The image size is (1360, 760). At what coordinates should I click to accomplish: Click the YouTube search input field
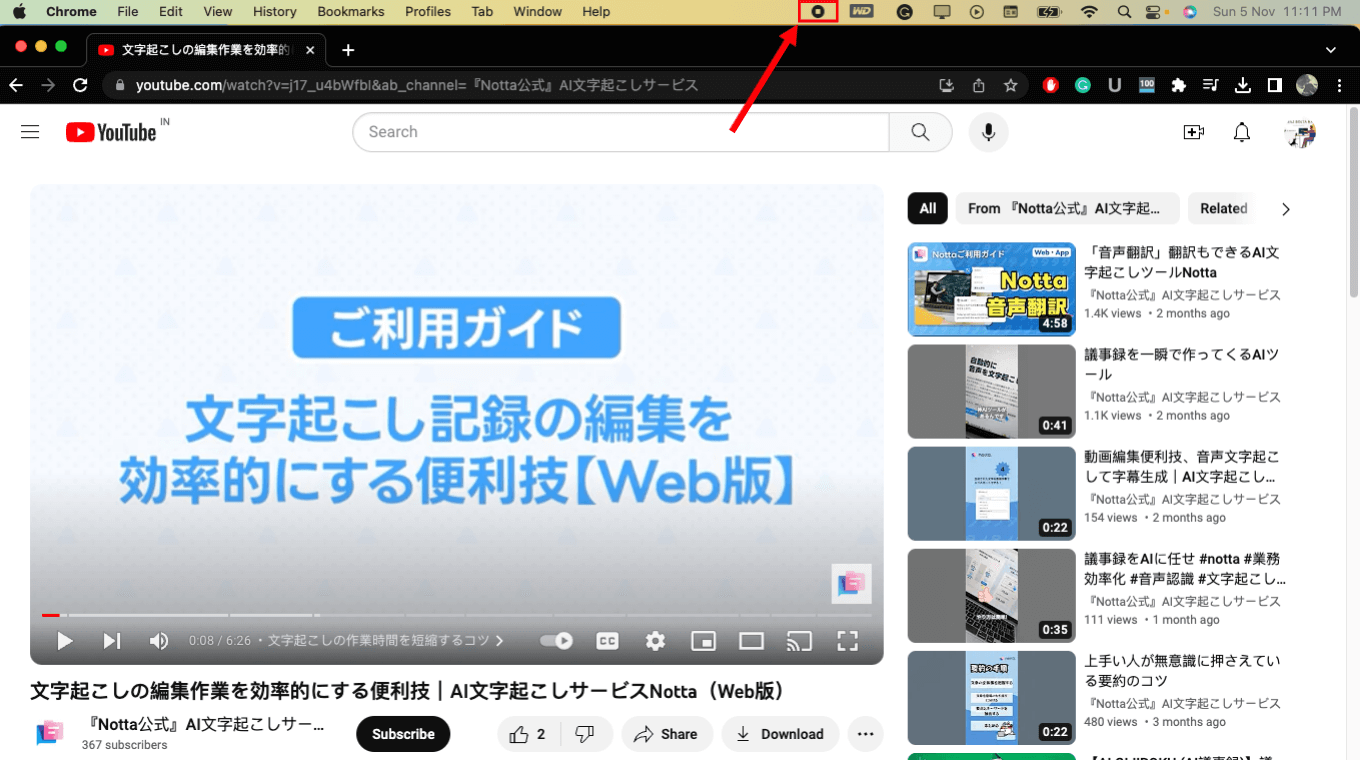620,132
